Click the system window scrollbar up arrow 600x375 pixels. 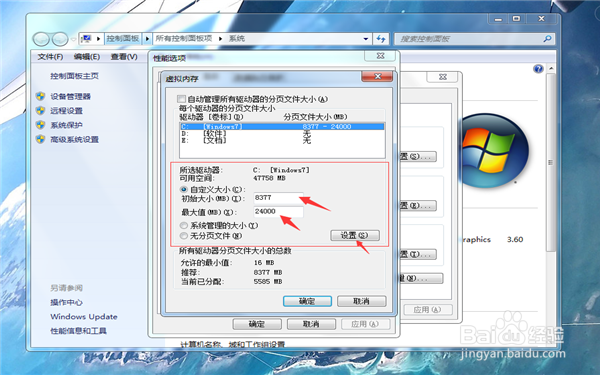point(551,69)
